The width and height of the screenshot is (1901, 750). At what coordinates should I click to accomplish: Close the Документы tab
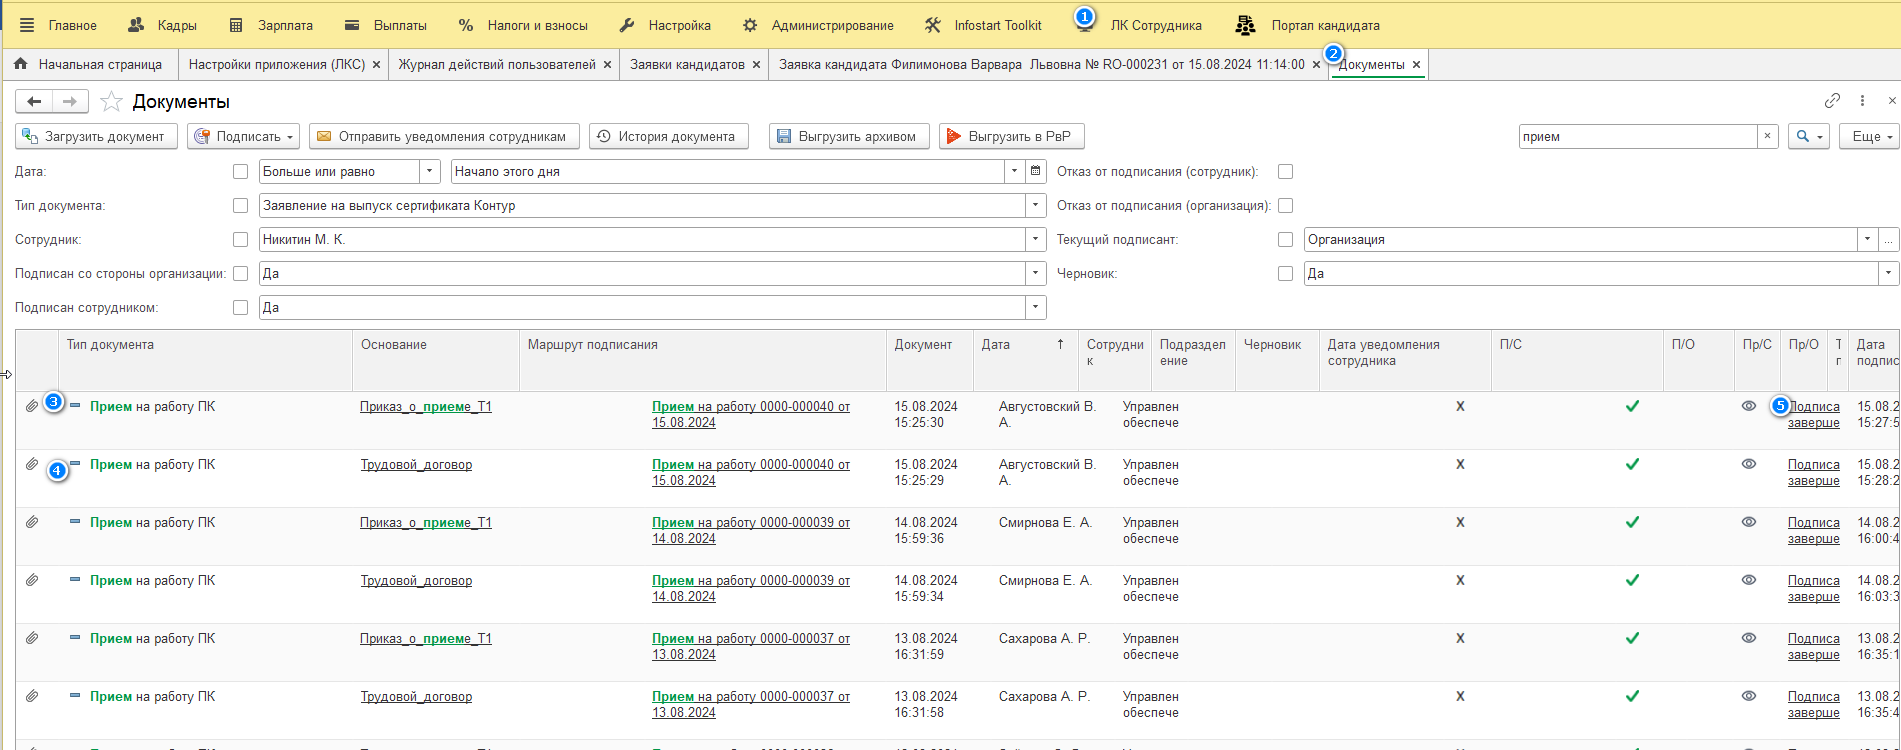tap(1416, 65)
